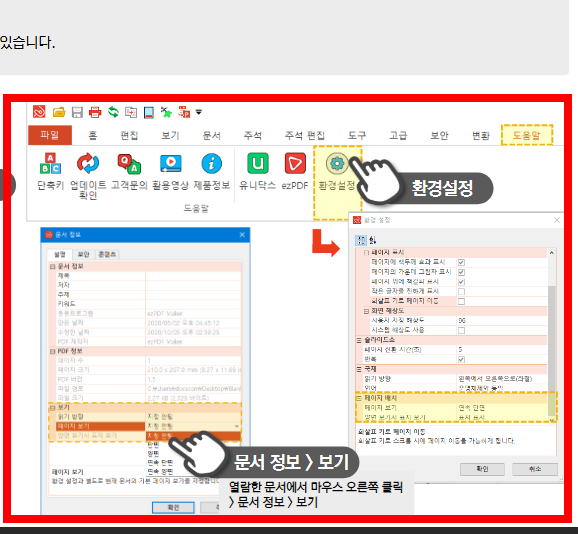Click the green star pointer icon

(x=166, y=112)
